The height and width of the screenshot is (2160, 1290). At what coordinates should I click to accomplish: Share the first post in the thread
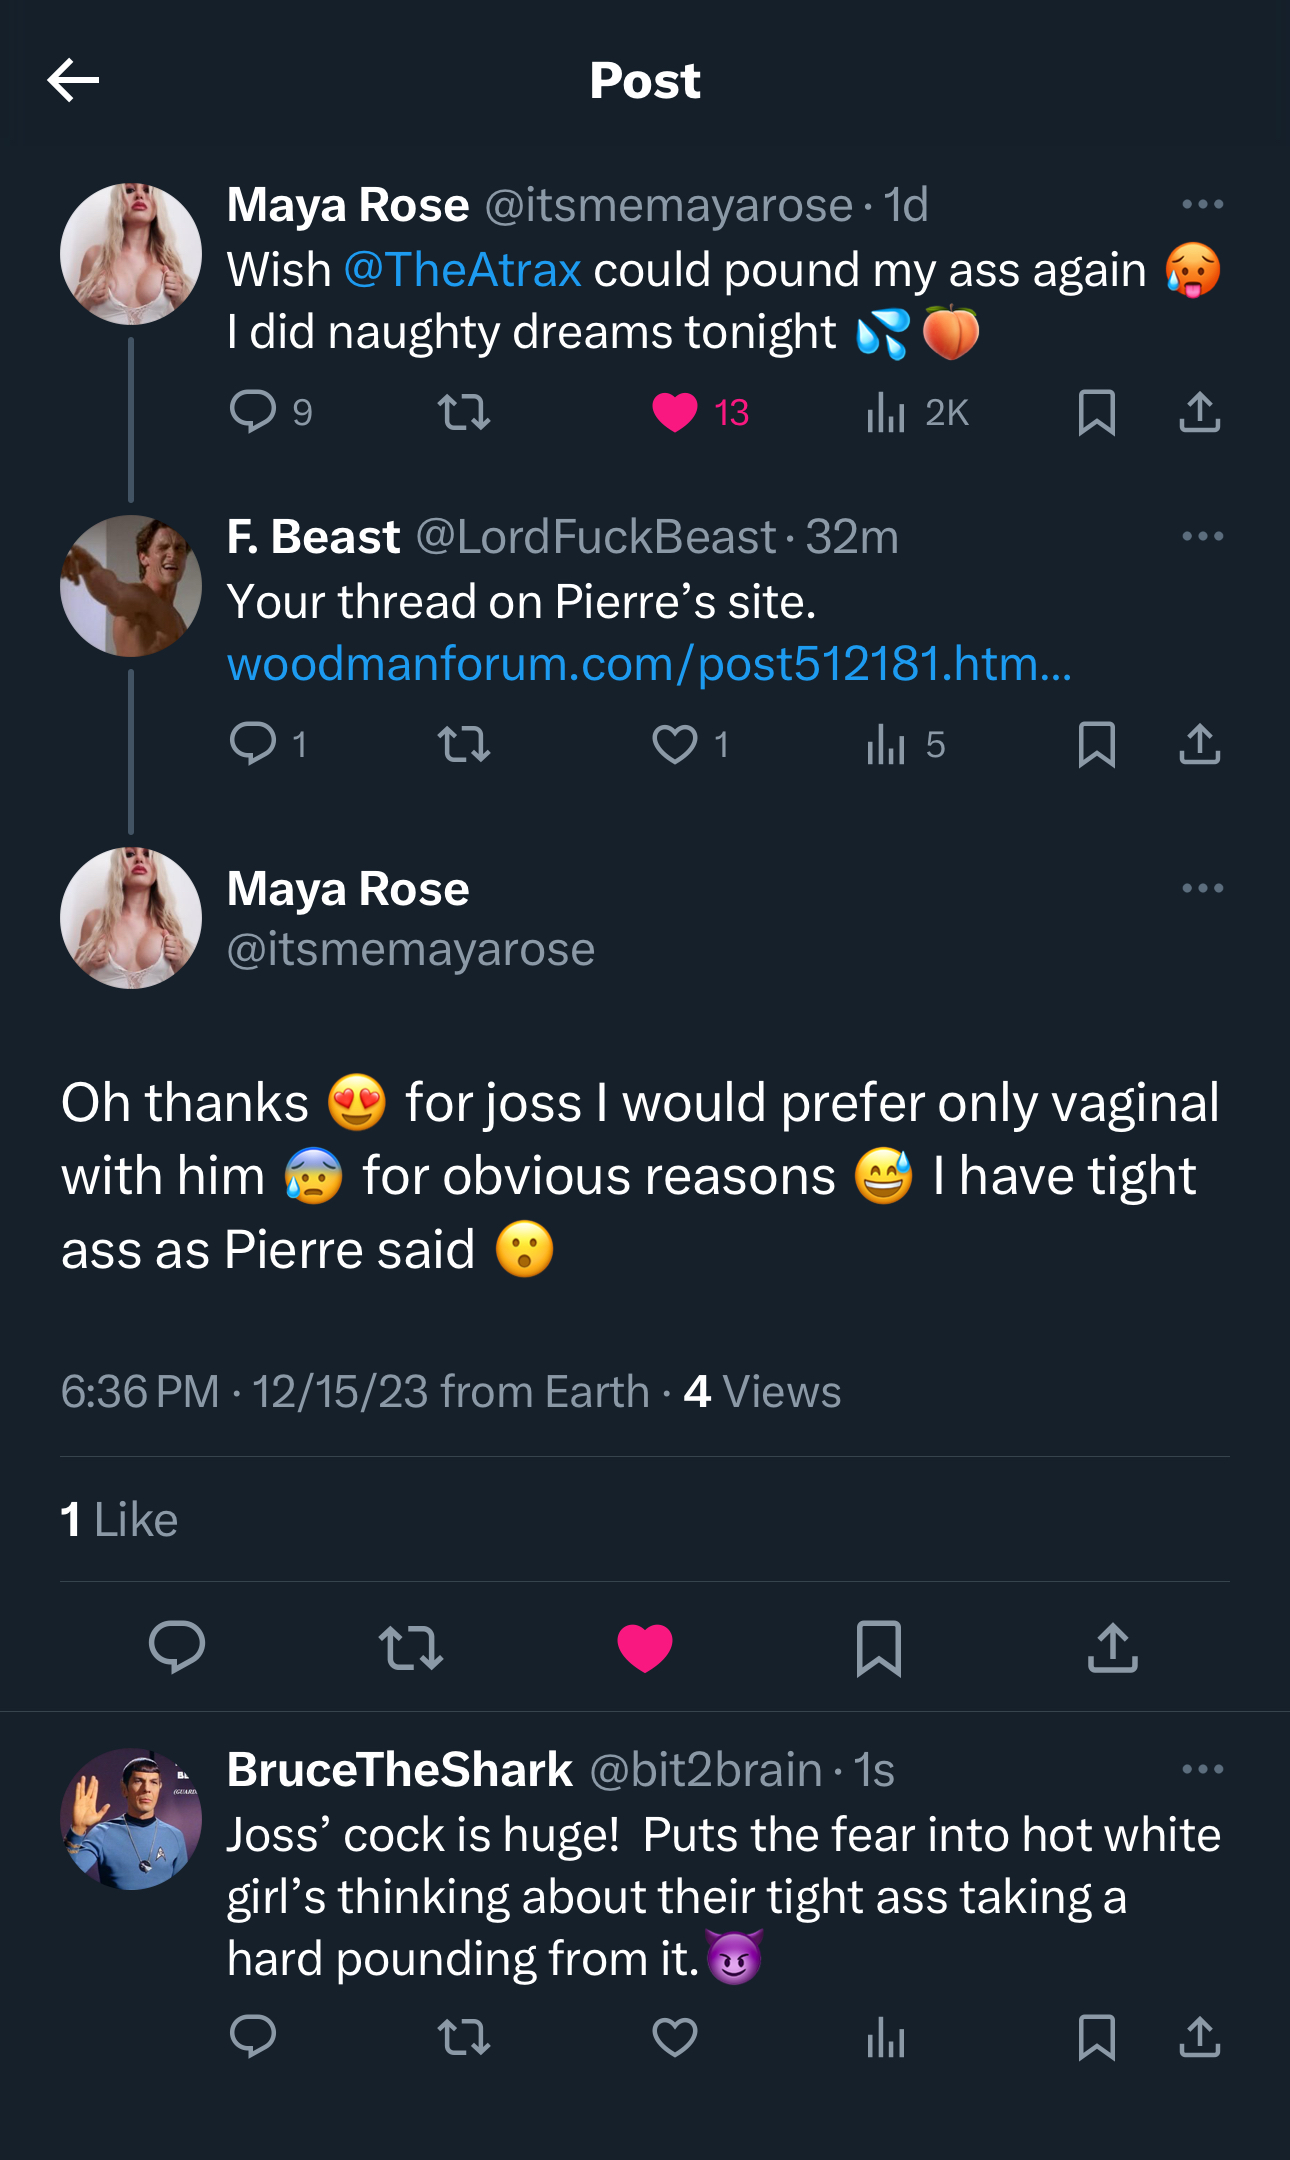click(1199, 411)
